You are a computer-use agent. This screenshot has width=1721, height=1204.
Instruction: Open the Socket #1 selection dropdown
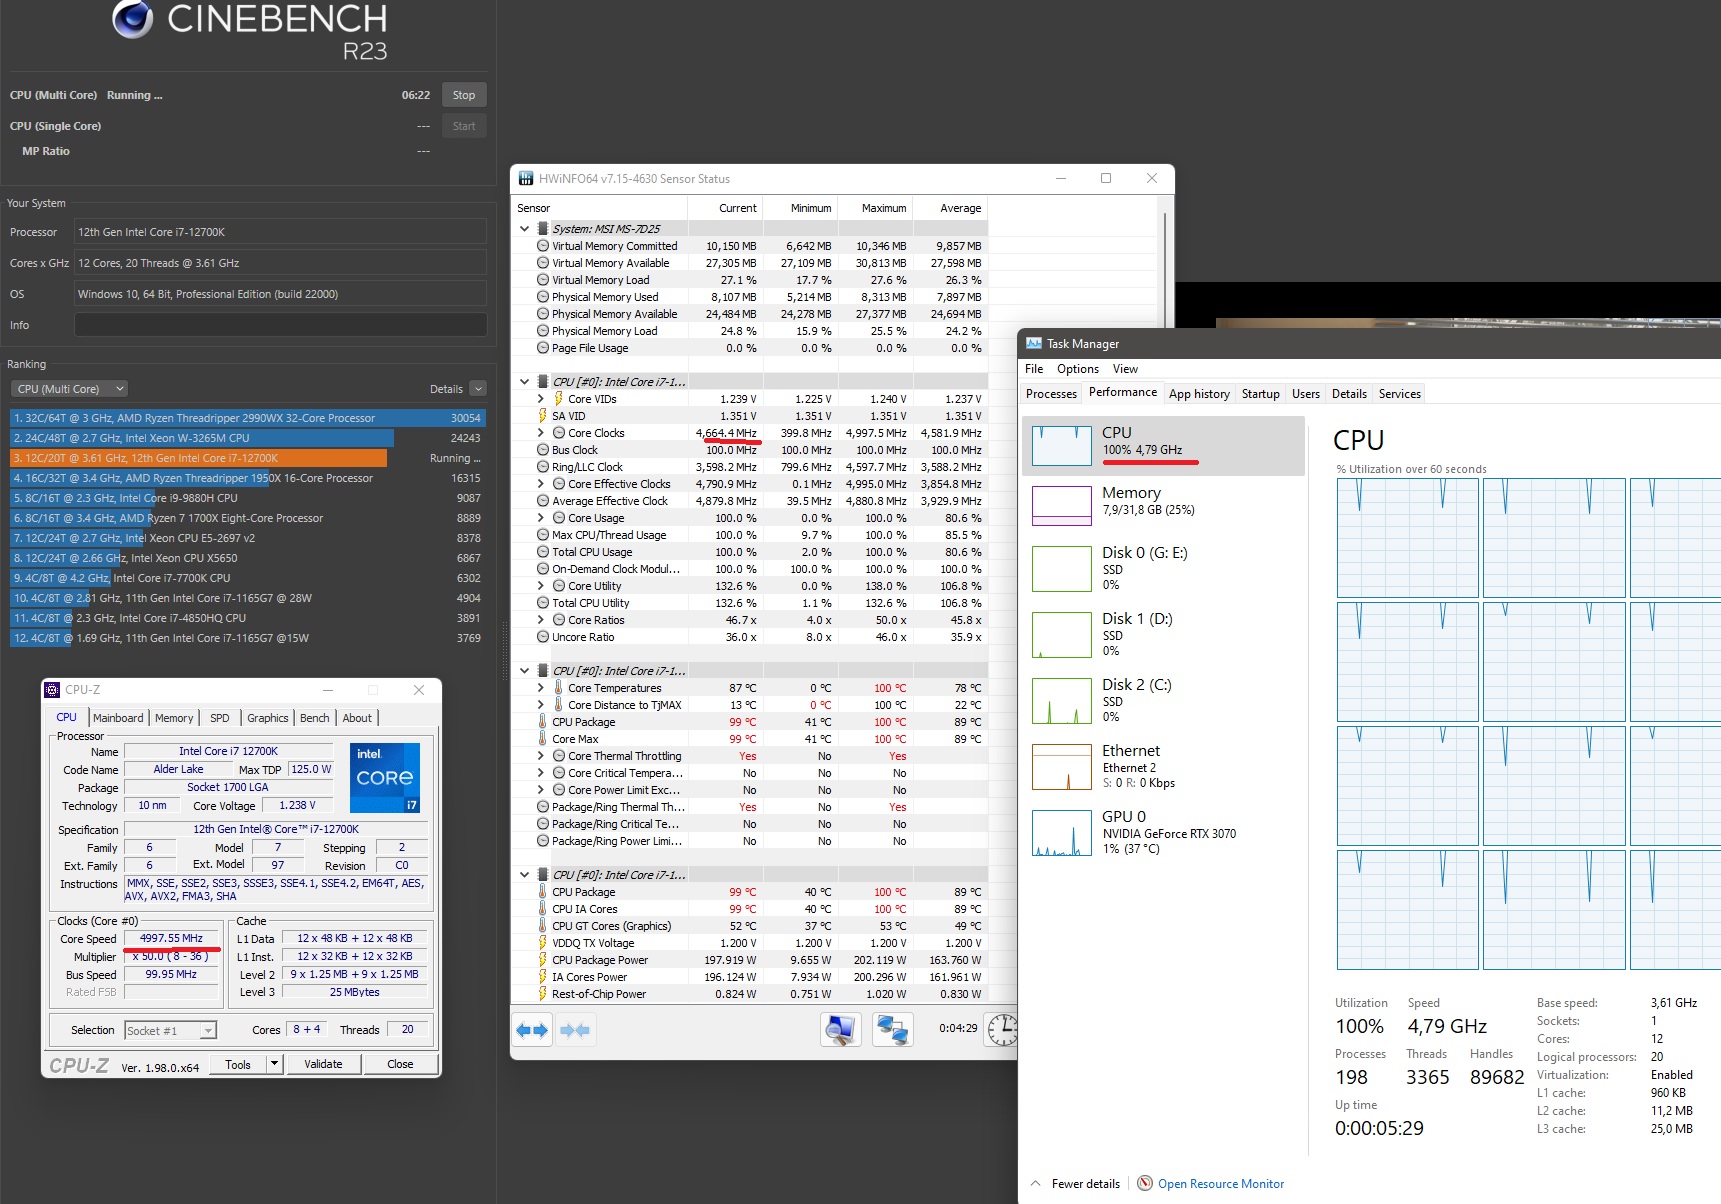[171, 1030]
